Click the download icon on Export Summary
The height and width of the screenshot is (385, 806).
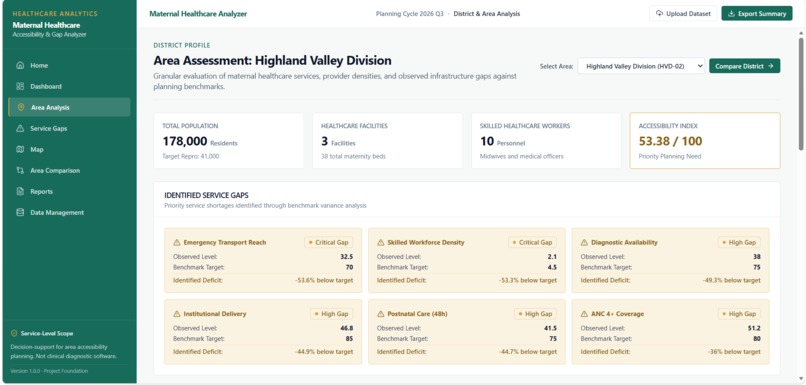[x=731, y=14]
